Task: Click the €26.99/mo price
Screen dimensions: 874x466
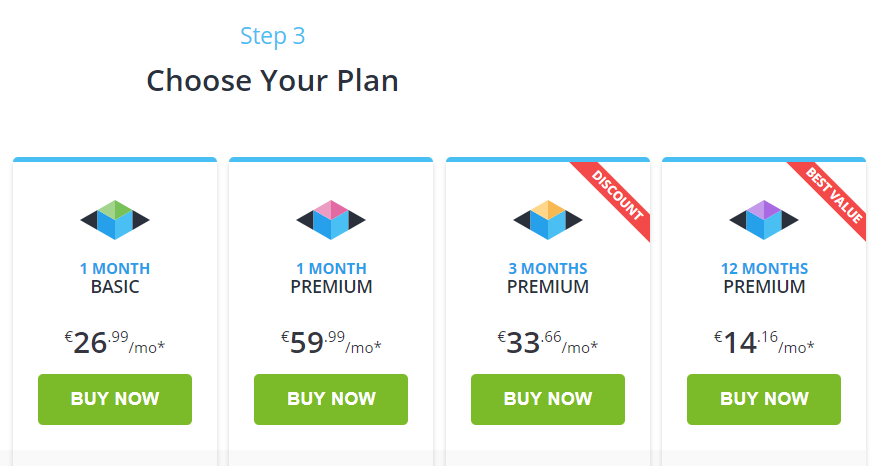Action: pyautogui.click(x=115, y=343)
